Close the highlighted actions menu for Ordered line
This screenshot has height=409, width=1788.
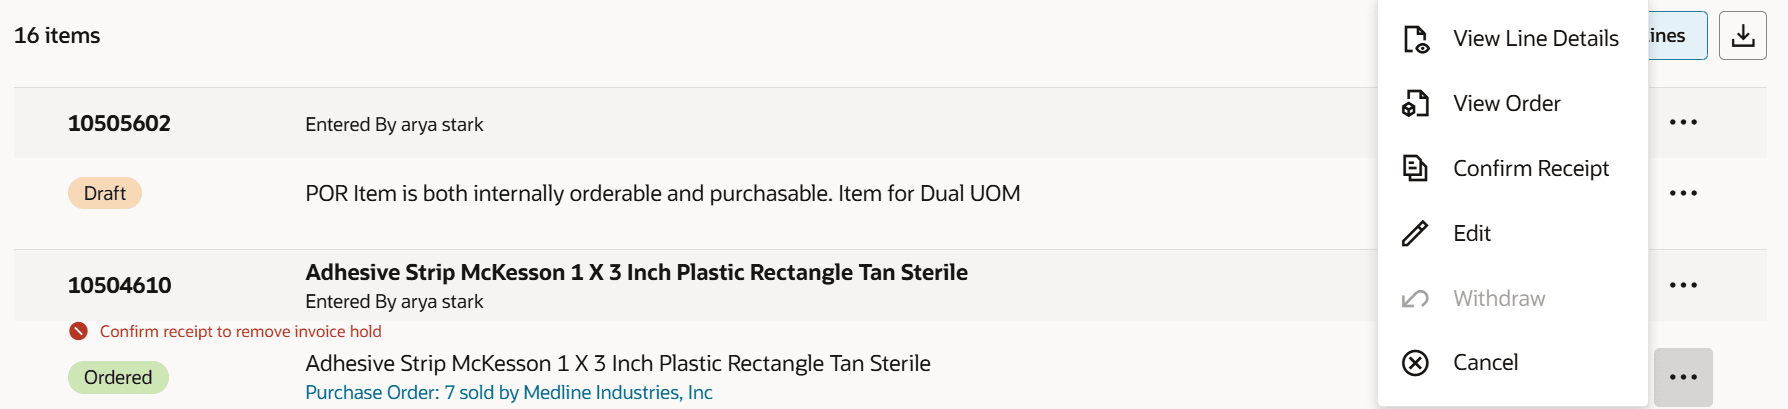(1683, 377)
